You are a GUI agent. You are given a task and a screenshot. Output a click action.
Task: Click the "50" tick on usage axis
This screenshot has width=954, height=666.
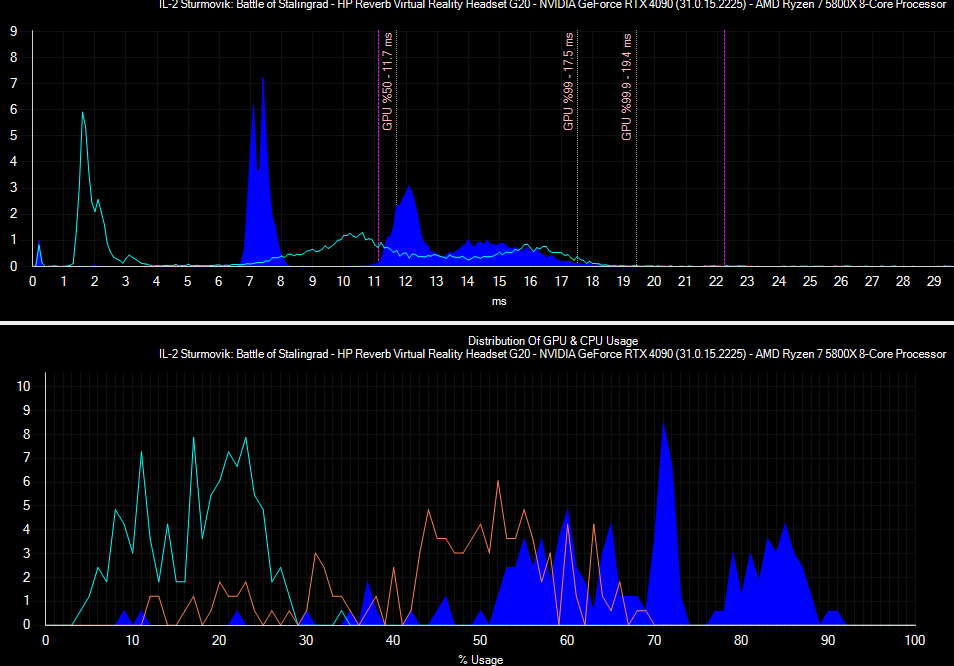tap(480, 640)
